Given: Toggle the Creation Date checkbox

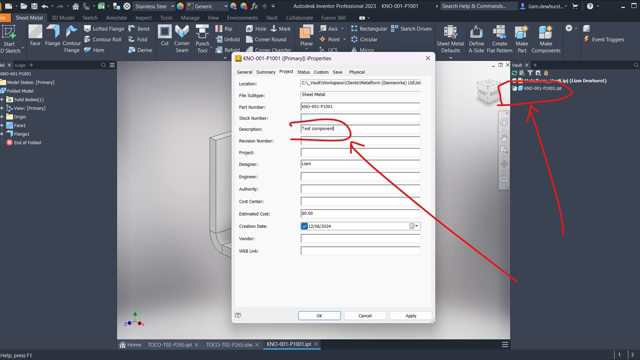Looking at the screenshot, I should point(304,226).
